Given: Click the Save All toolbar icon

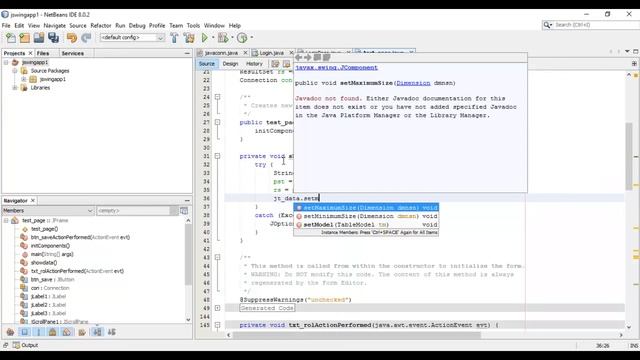Looking at the screenshot, I should pos(53,38).
